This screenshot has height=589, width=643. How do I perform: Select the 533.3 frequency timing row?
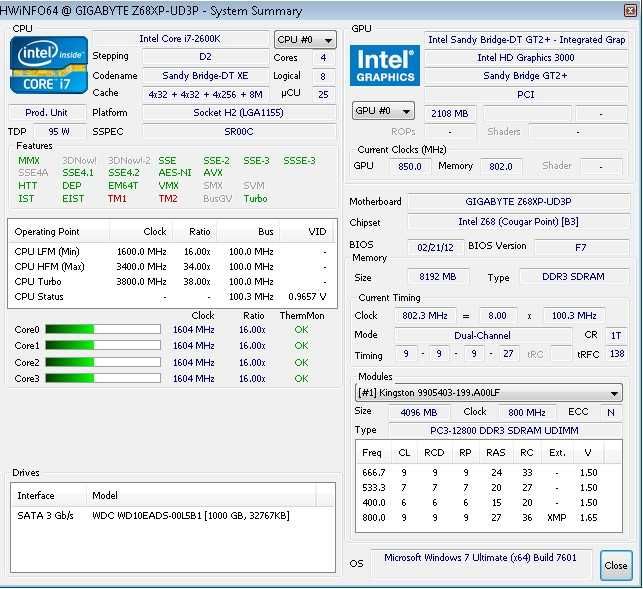(489, 488)
